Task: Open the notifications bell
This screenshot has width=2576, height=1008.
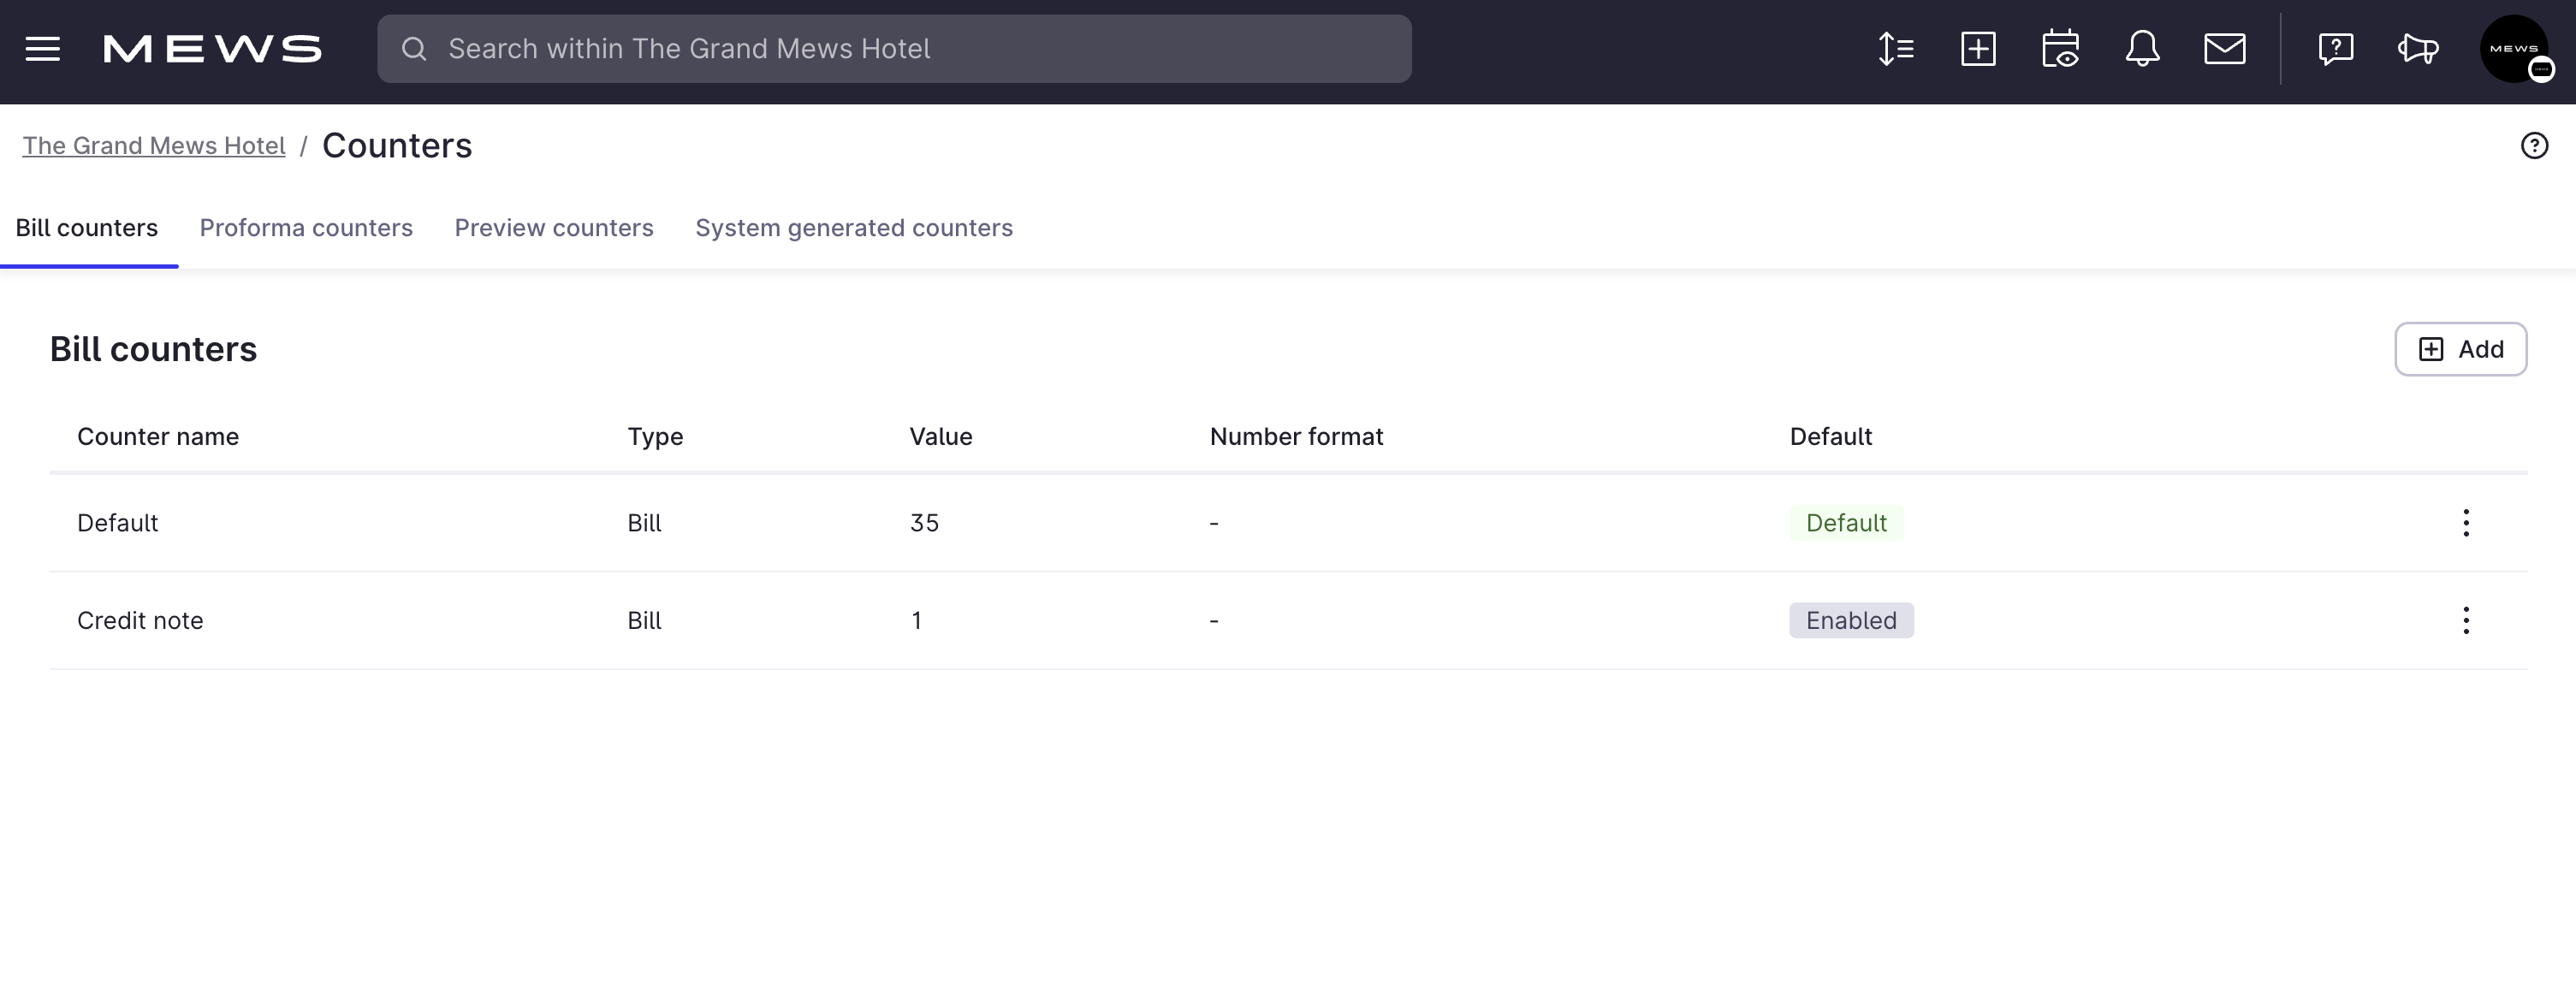Action: coord(2142,49)
